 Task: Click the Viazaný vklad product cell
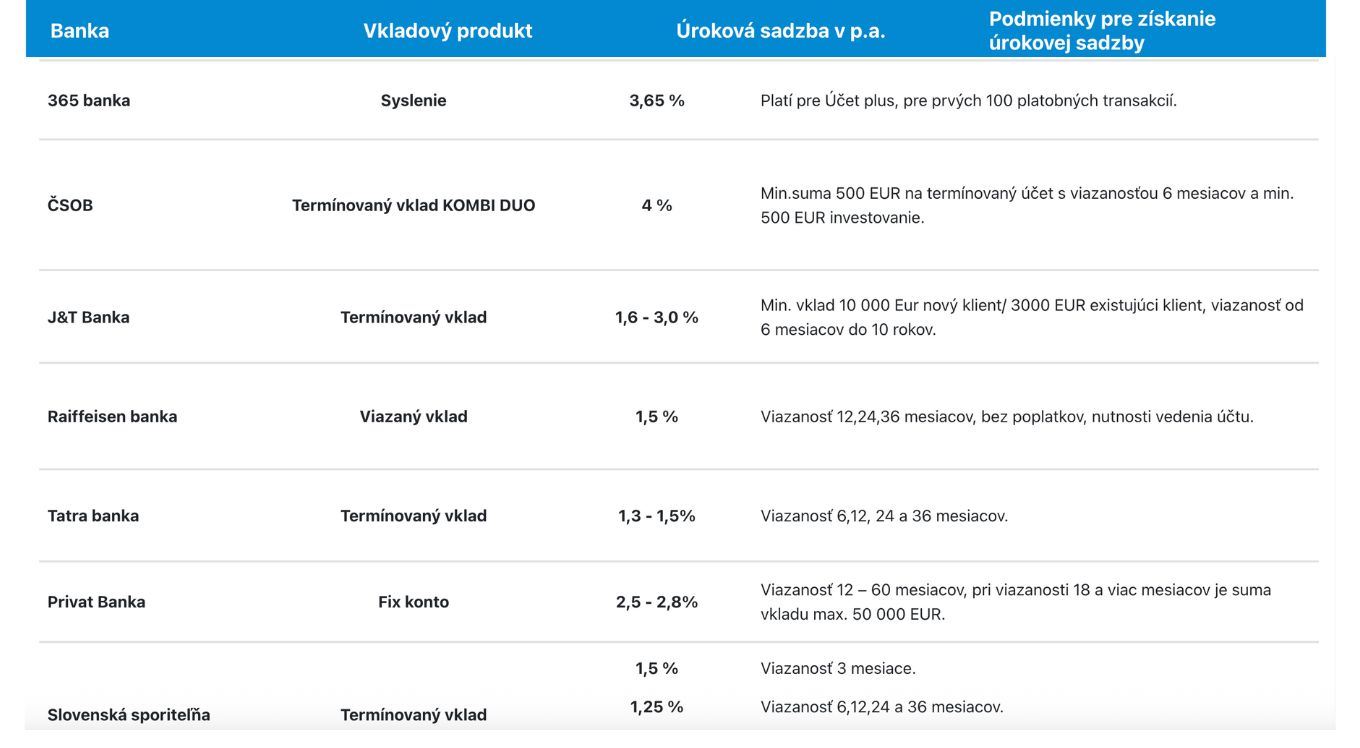pyautogui.click(x=413, y=416)
